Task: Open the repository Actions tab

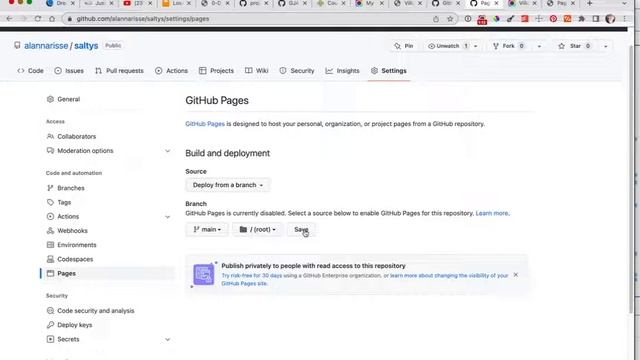Action: click(x=171, y=71)
